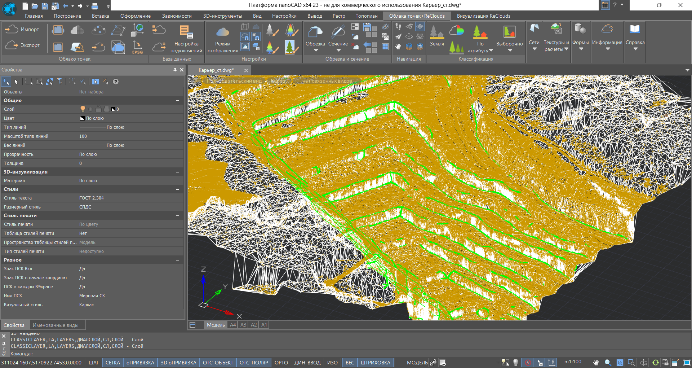
Task: Click the zoom magnifier icon in status bar
Action: (608, 363)
